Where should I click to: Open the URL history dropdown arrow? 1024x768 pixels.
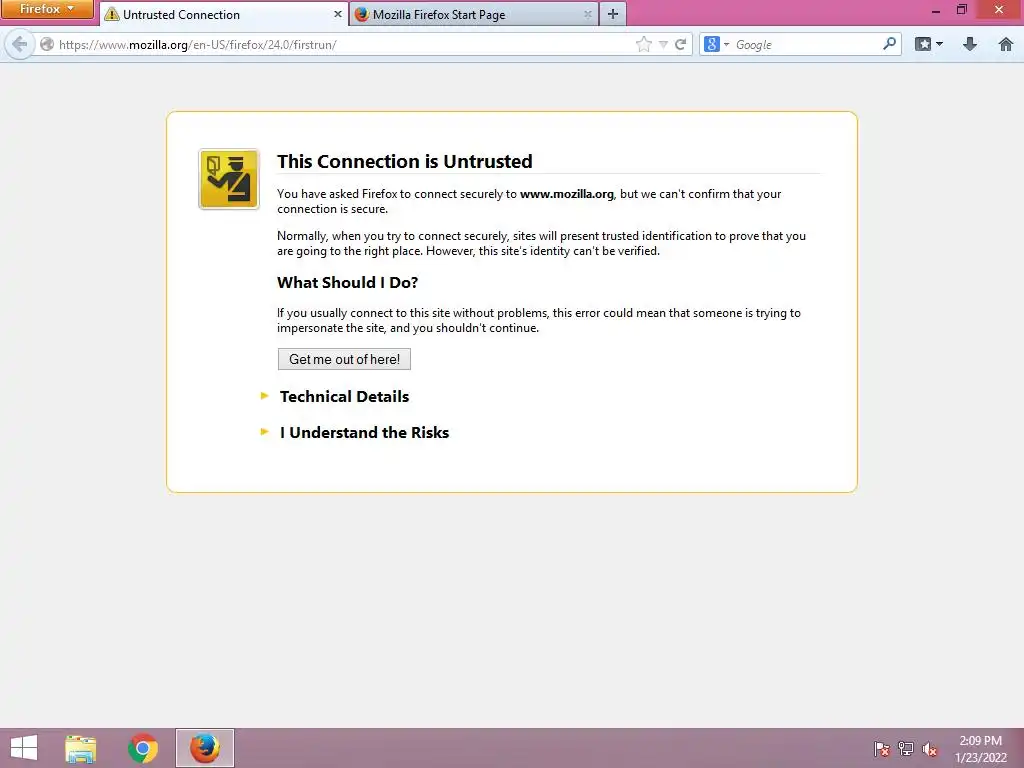[x=663, y=44]
